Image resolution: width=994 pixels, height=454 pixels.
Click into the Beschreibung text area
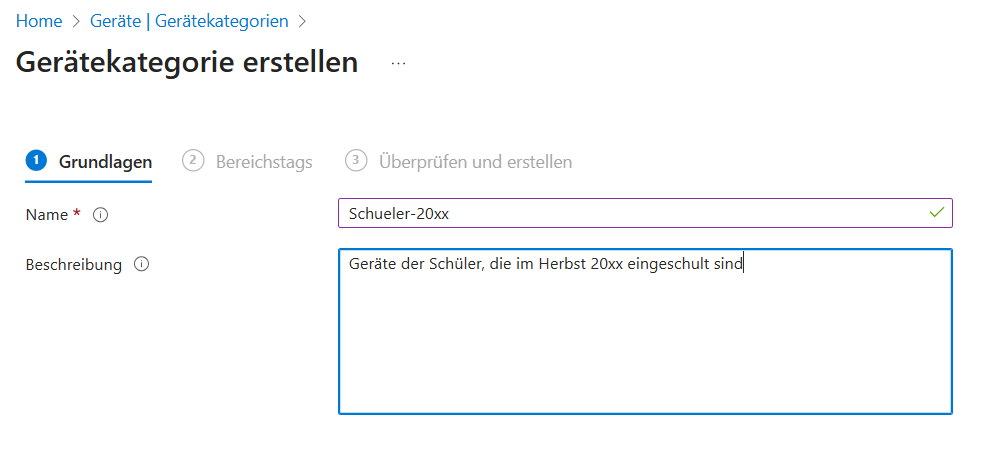(x=645, y=340)
